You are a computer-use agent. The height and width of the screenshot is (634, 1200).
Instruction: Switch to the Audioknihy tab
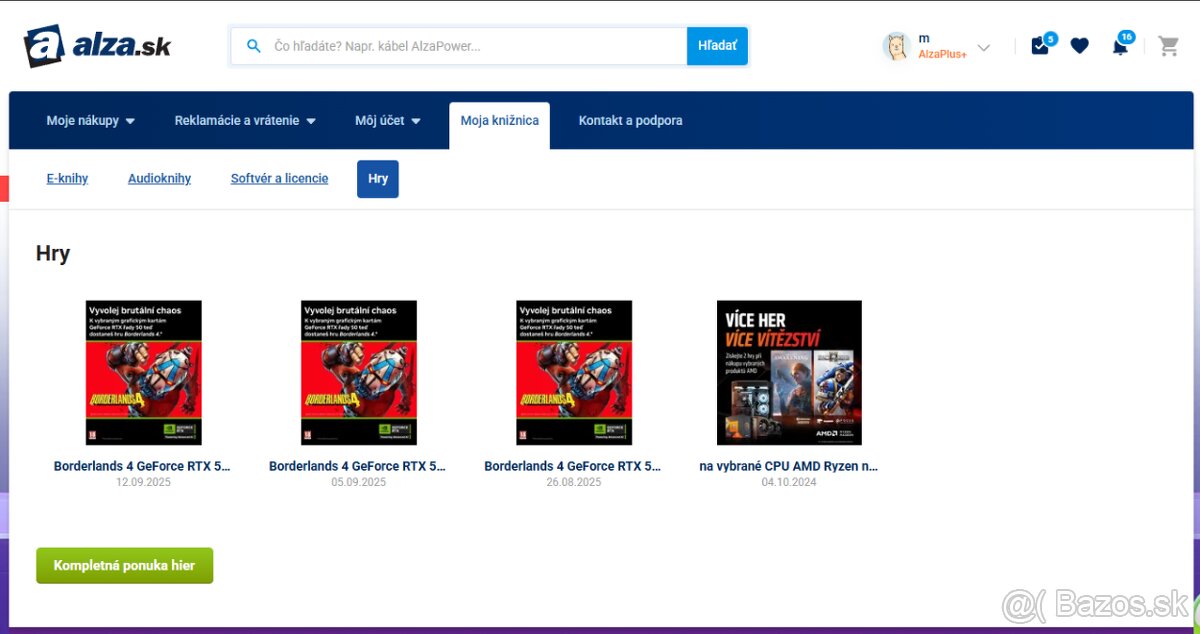[x=159, y=179]
